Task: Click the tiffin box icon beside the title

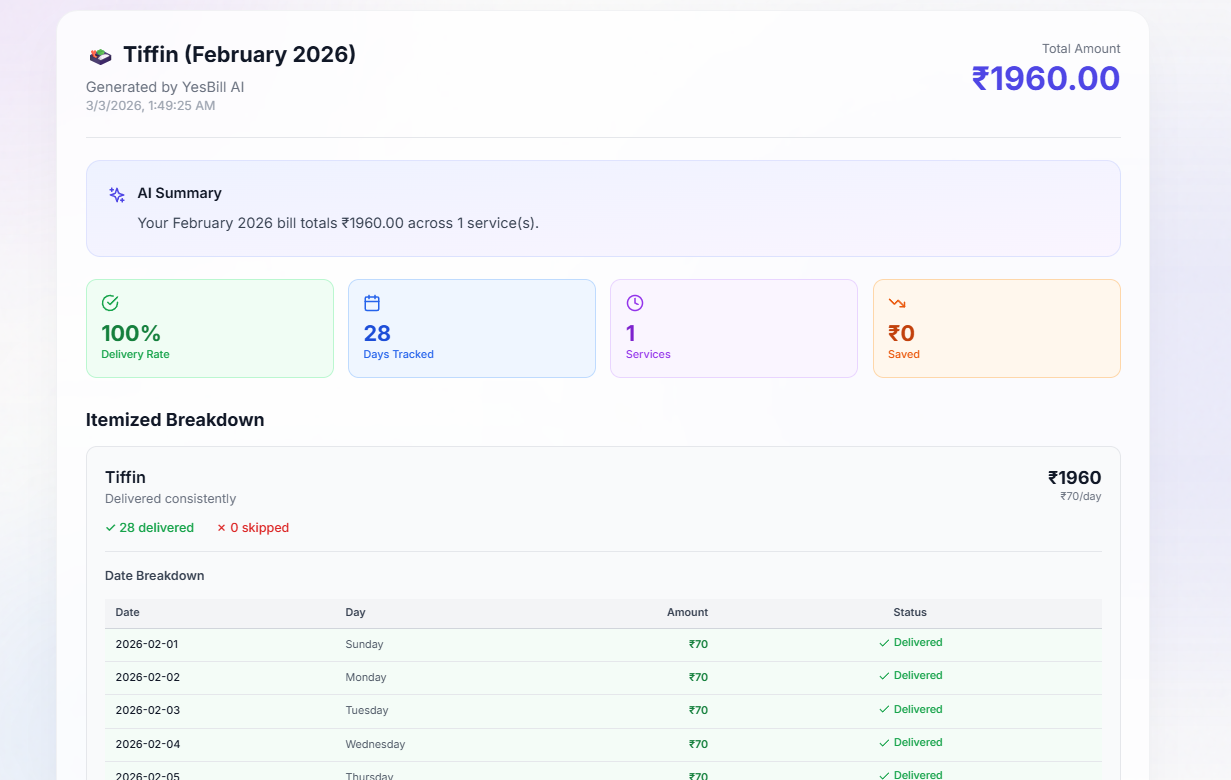Action: pos(100,56)
